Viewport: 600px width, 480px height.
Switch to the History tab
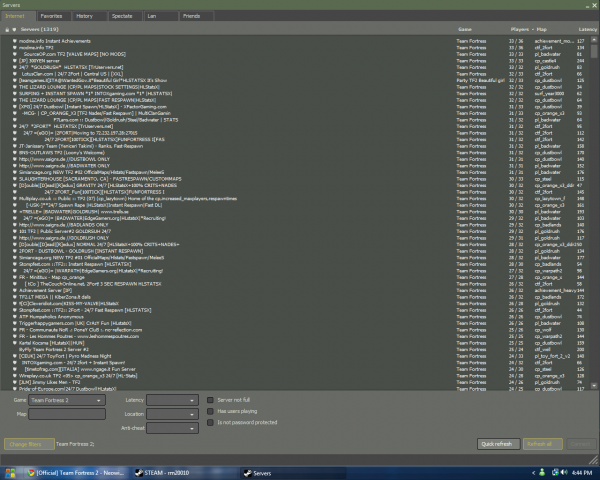point(89,16)
